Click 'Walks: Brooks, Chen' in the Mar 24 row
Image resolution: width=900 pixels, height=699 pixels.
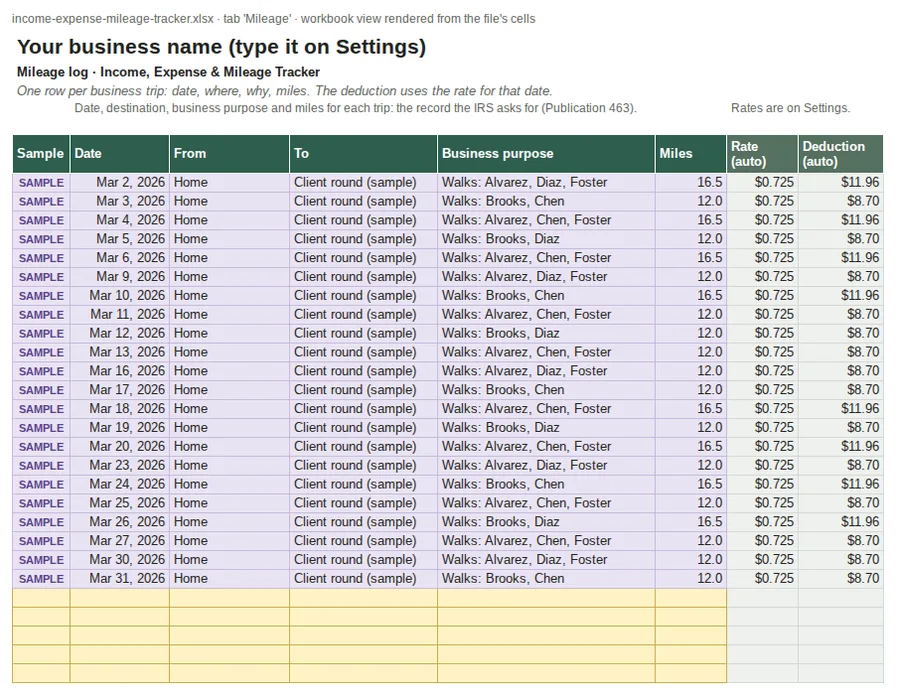click(x=546, y=484)
